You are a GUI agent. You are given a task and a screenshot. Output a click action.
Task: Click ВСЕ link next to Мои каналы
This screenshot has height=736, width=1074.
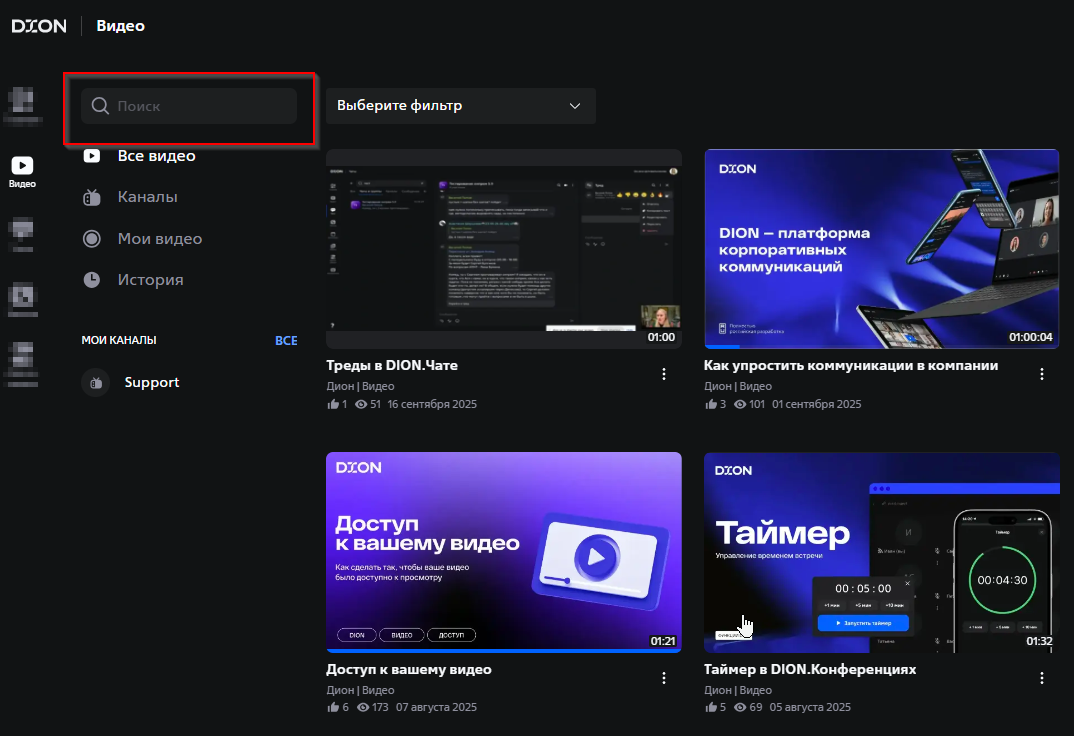(286, 341)
